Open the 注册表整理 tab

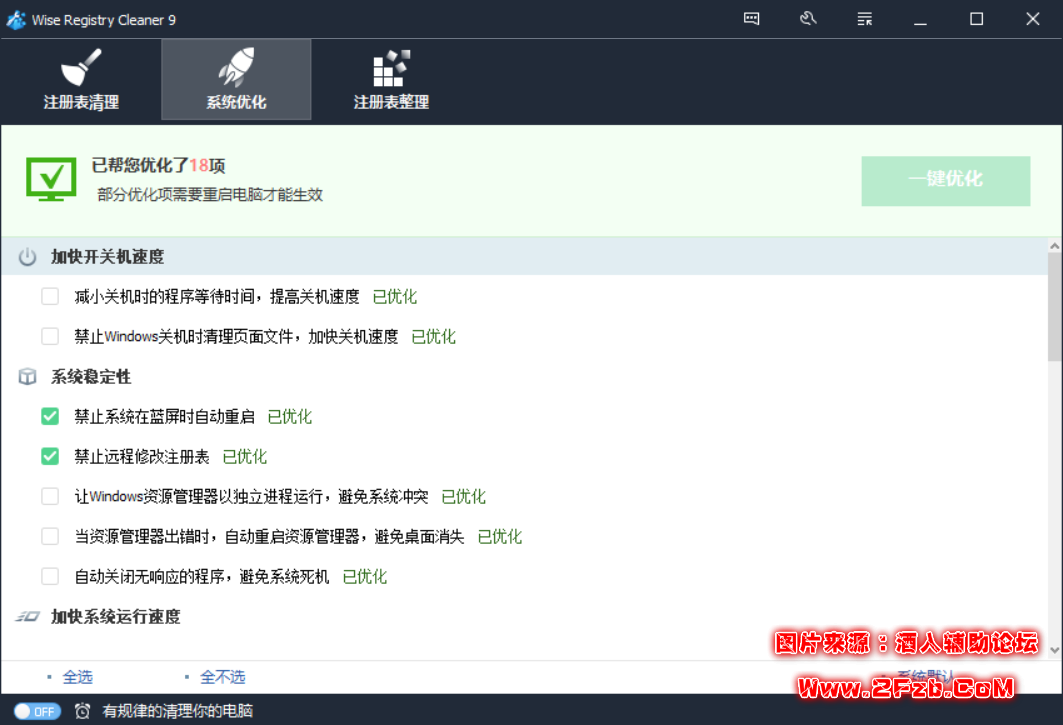pos(391,79)
